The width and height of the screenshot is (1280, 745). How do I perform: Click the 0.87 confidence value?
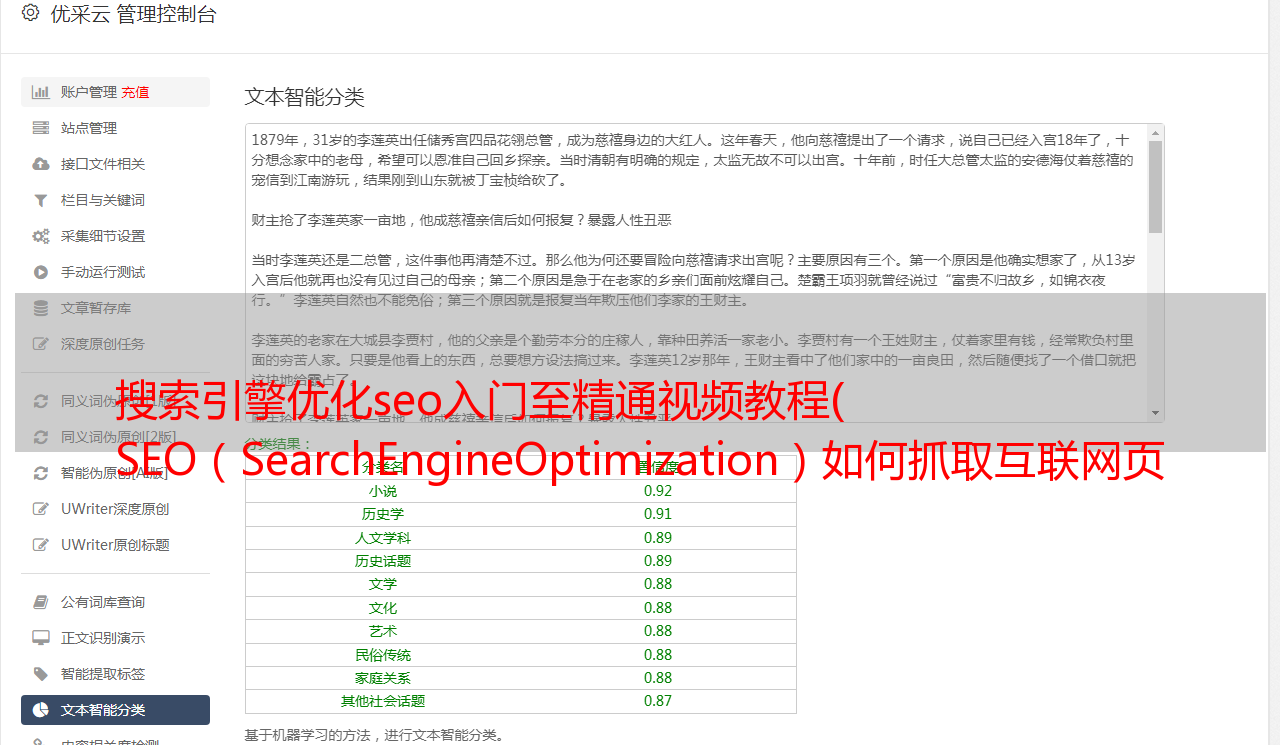click(658, 701)
